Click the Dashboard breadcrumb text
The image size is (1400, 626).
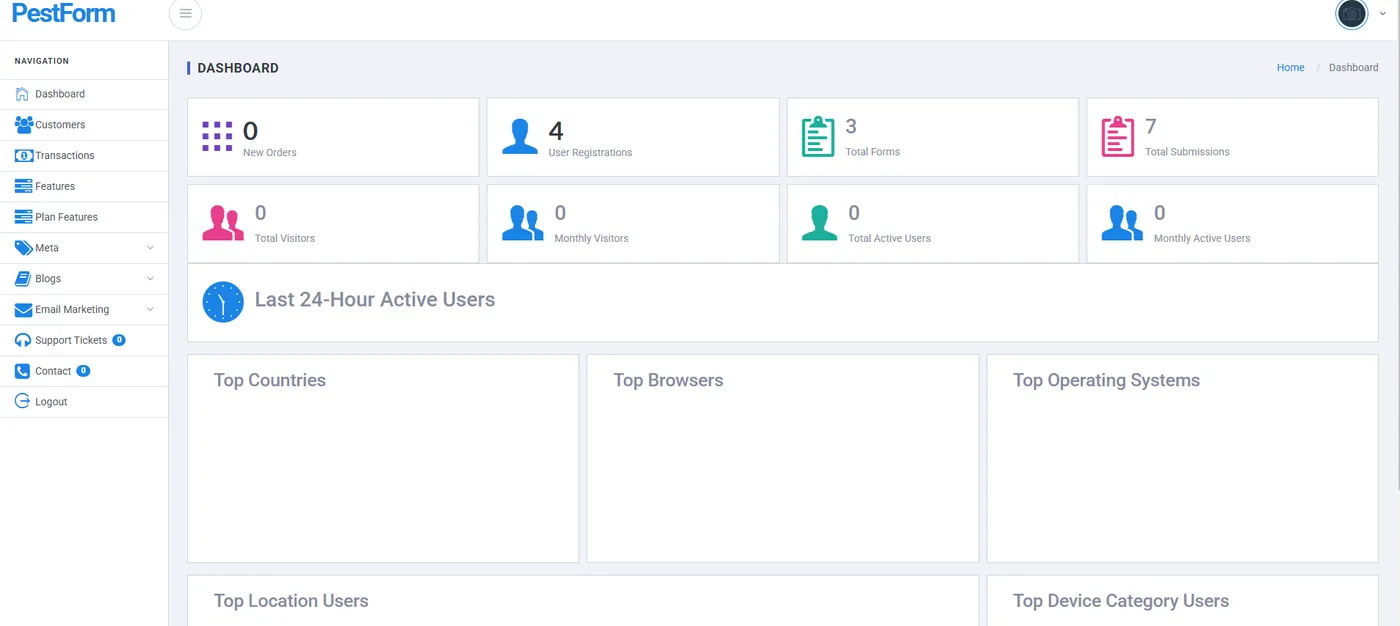pyautogui.click(x=1353, y=68)
